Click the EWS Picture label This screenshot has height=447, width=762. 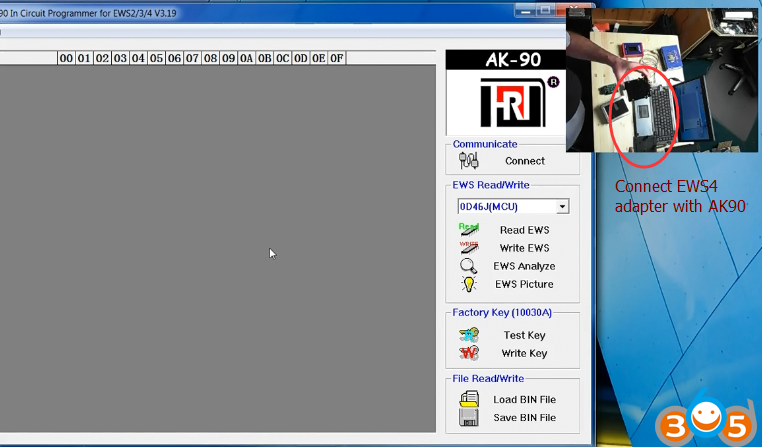[x=524, y=284]
